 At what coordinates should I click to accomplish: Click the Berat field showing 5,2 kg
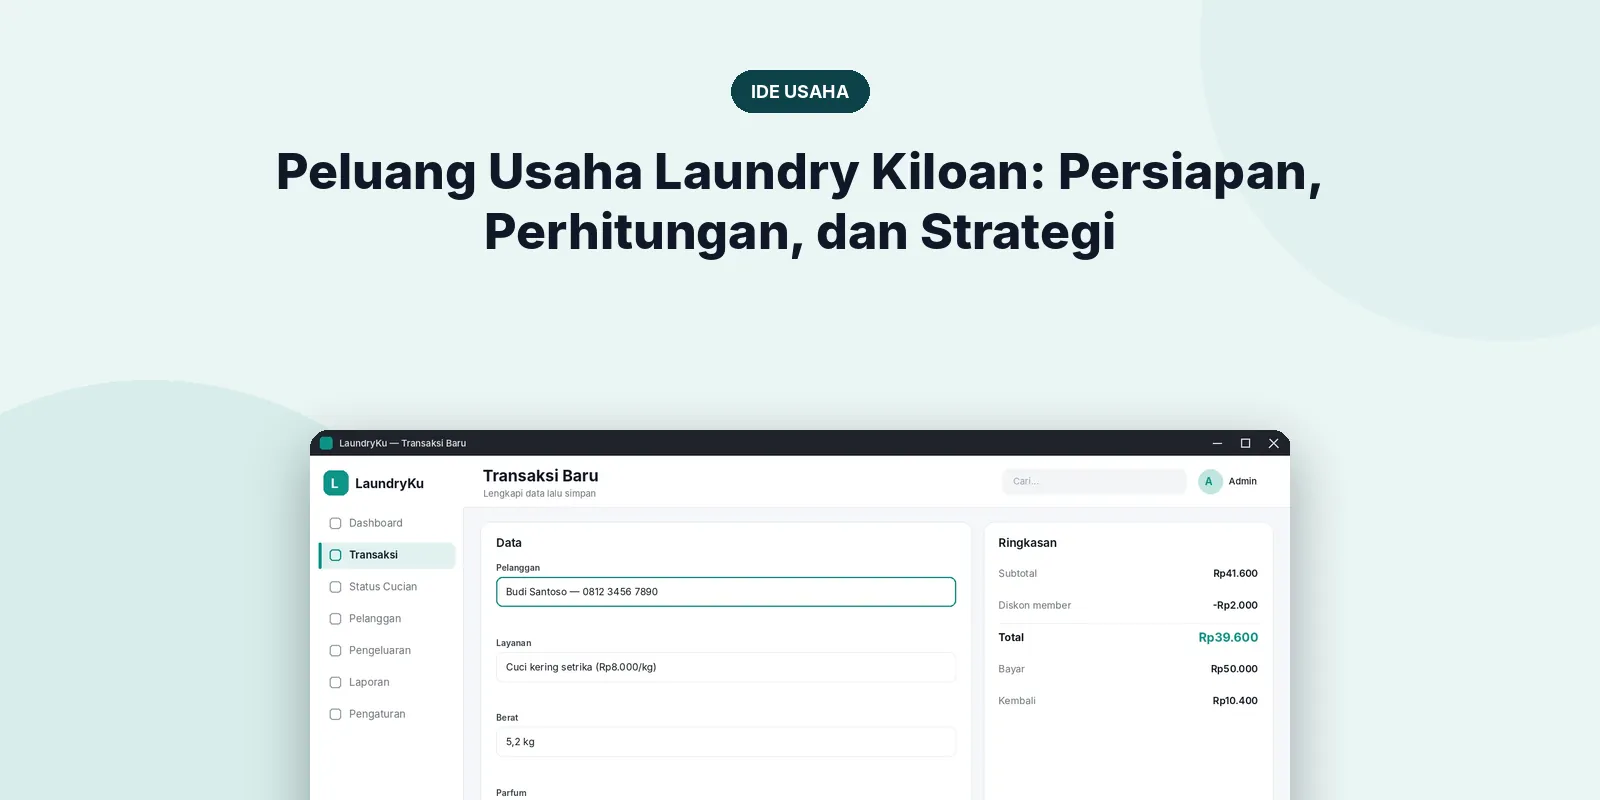pyautogui.click(x=726, y=742)
